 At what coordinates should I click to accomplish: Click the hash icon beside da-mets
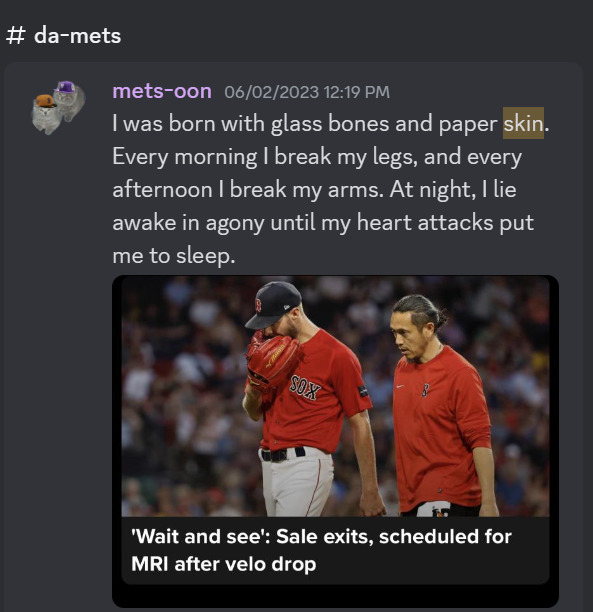click(16, 36)
